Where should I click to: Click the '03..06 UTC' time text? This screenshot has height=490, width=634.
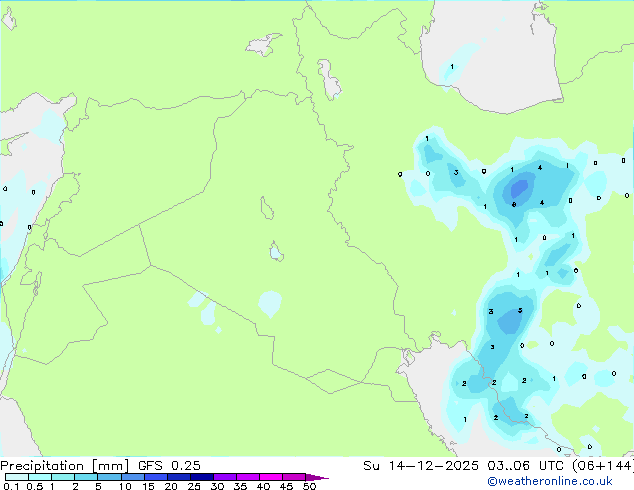tap(525, 466)
